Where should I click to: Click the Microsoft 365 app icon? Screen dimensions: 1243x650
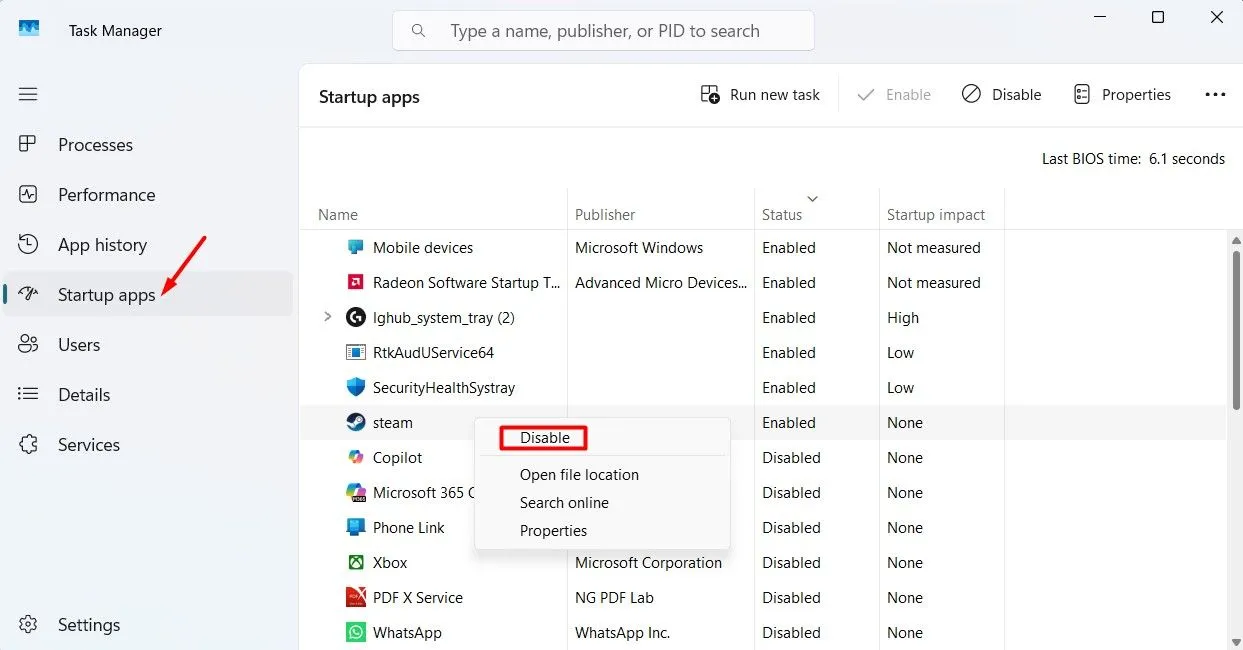[355, 493]
